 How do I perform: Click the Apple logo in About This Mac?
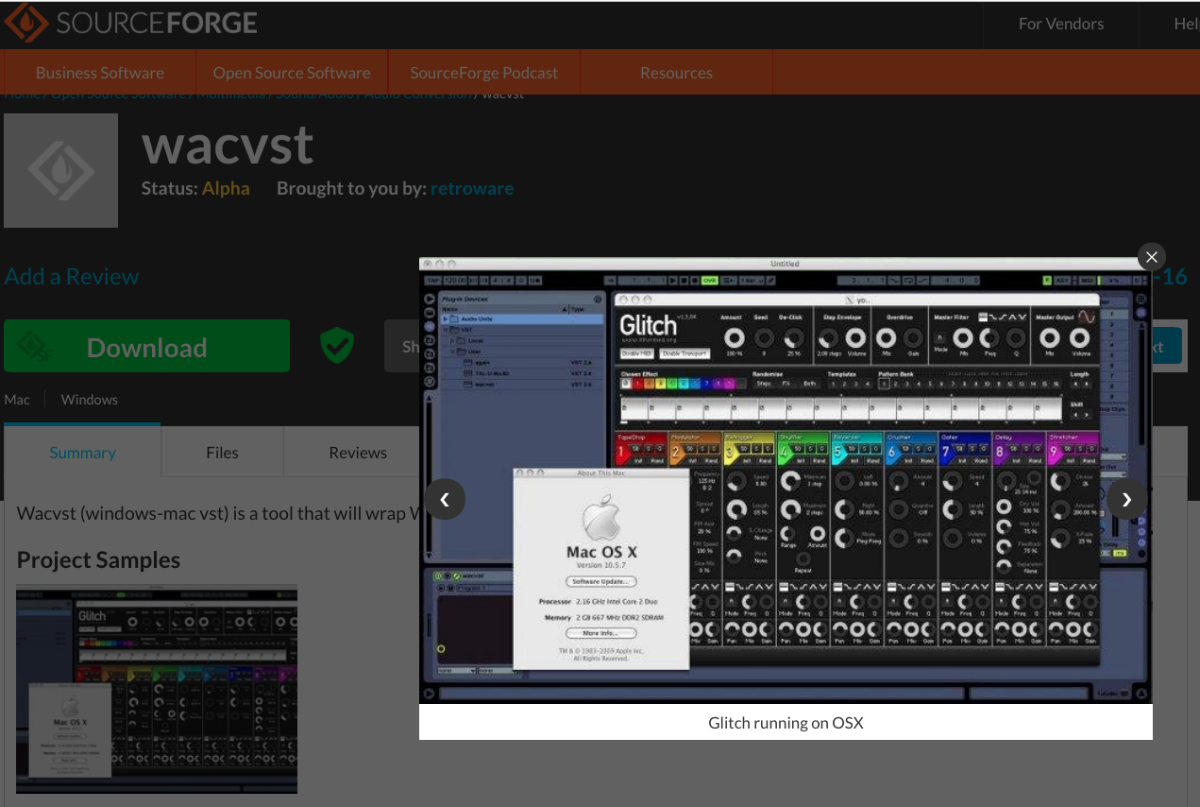(x=601, y=520)
